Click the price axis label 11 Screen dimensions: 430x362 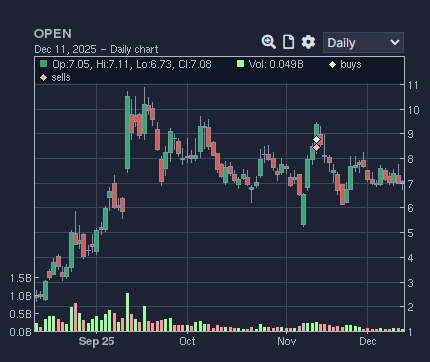coord(413,85)
